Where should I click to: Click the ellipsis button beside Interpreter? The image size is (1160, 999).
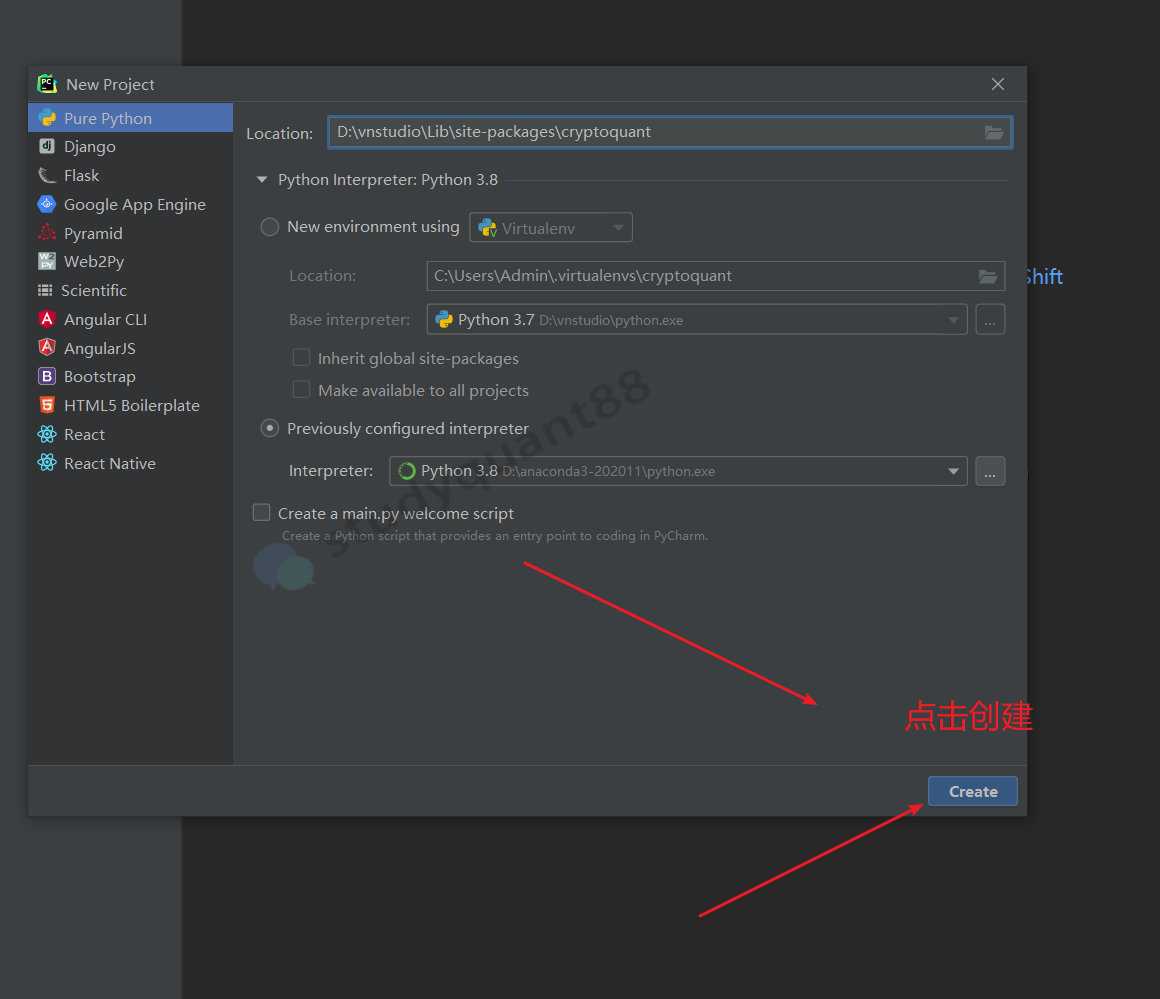[x=989, y=471]
